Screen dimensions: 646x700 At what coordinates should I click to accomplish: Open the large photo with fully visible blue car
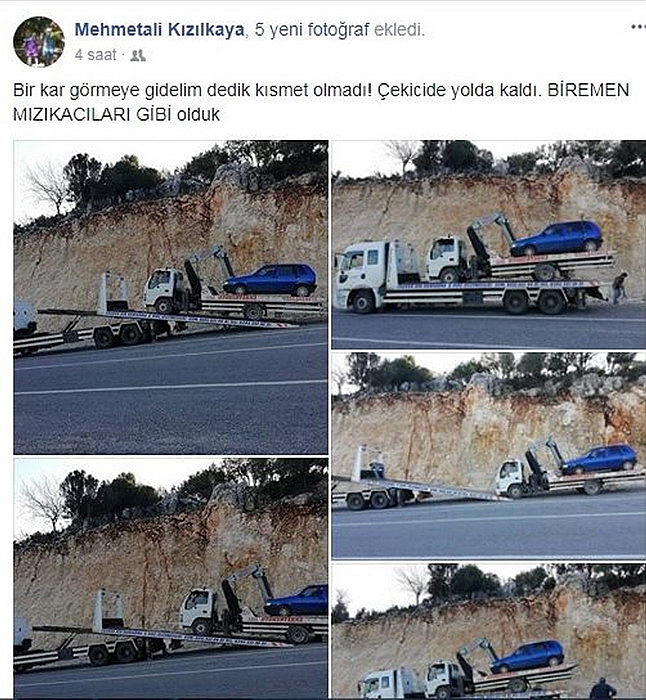pos(171,297)
